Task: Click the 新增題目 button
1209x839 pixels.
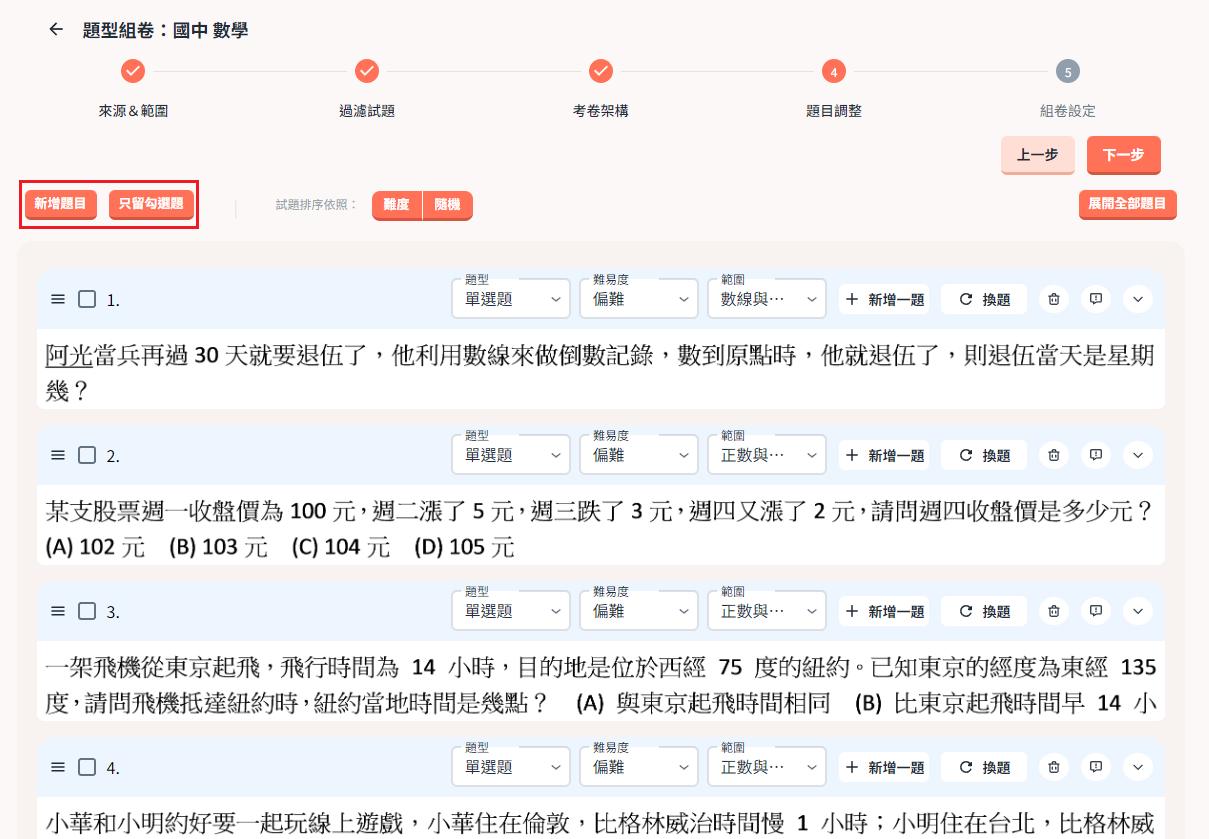Action: click(60, 204)
